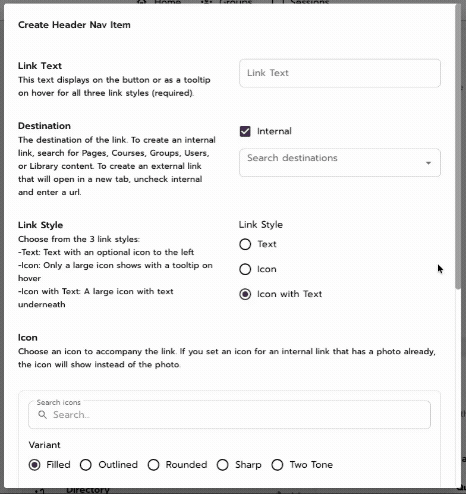The width and height of the screenshot is (466, 494).
Task: Select the Rounded icon variant
Action: (153, 465)
